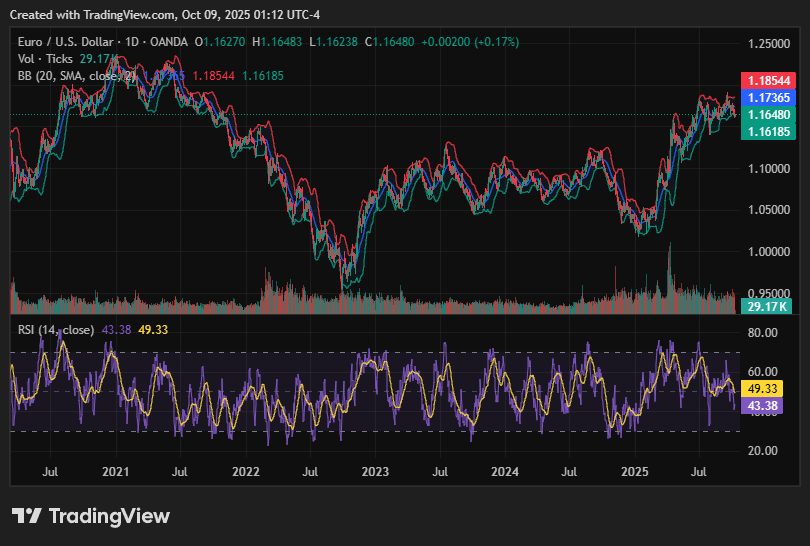Viewport: 810px width, 546px height.
Task: Click the blue 1.17365 price axis tag
Action: pos(767,97)
